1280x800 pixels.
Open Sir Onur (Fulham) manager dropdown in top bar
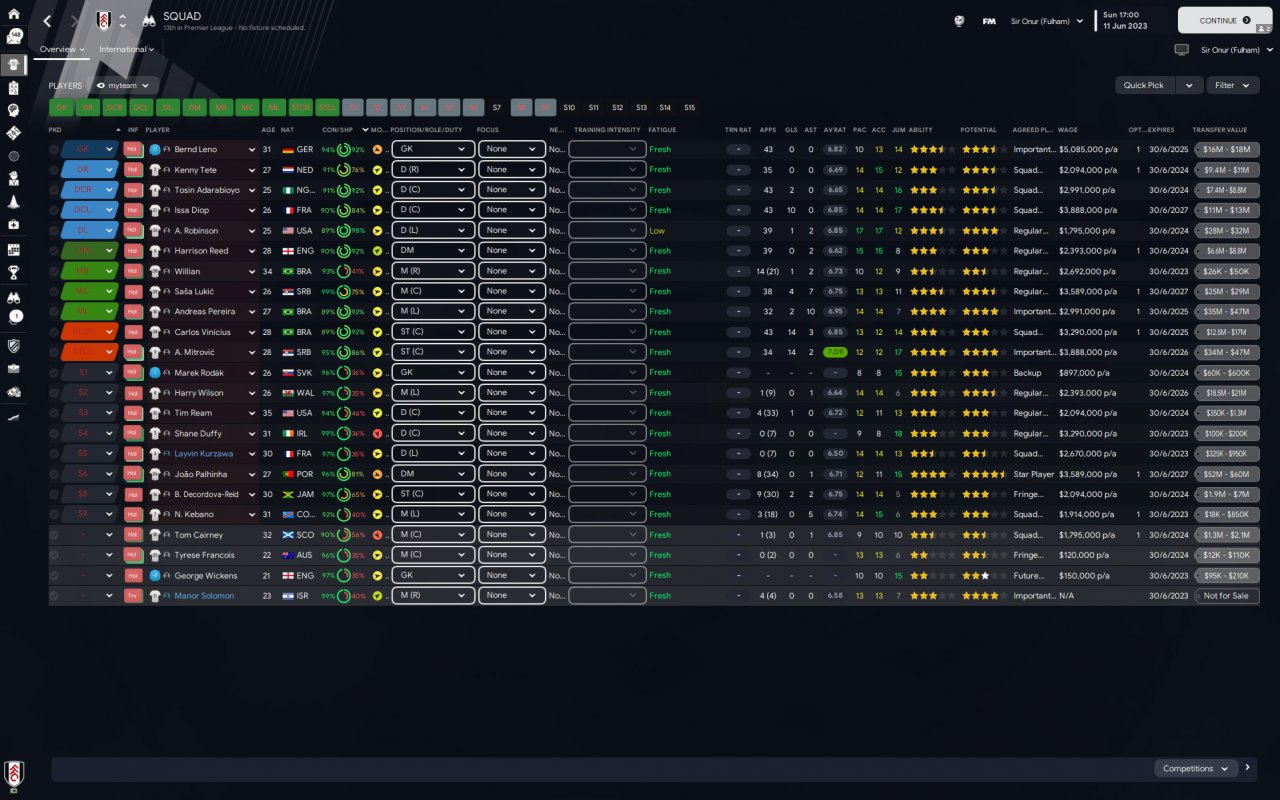point(1047,20)
